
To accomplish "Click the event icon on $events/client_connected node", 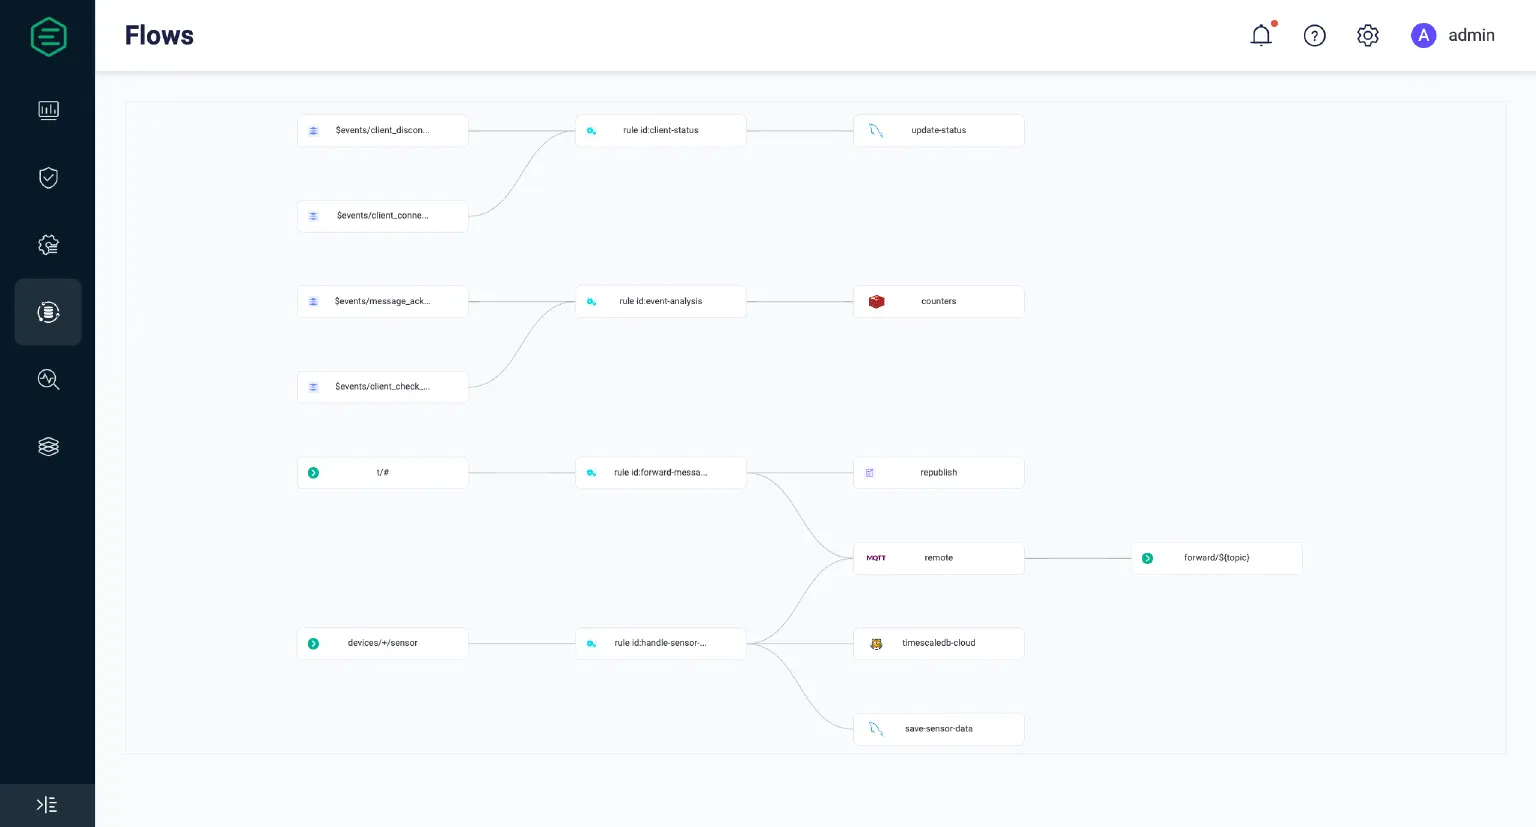I will [x=313, y=215].
